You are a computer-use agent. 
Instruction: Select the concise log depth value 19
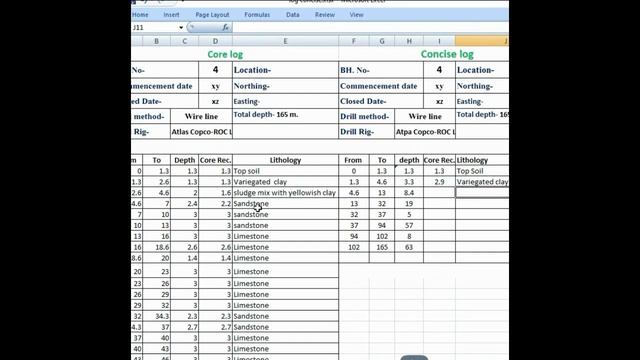click(409, 204)
